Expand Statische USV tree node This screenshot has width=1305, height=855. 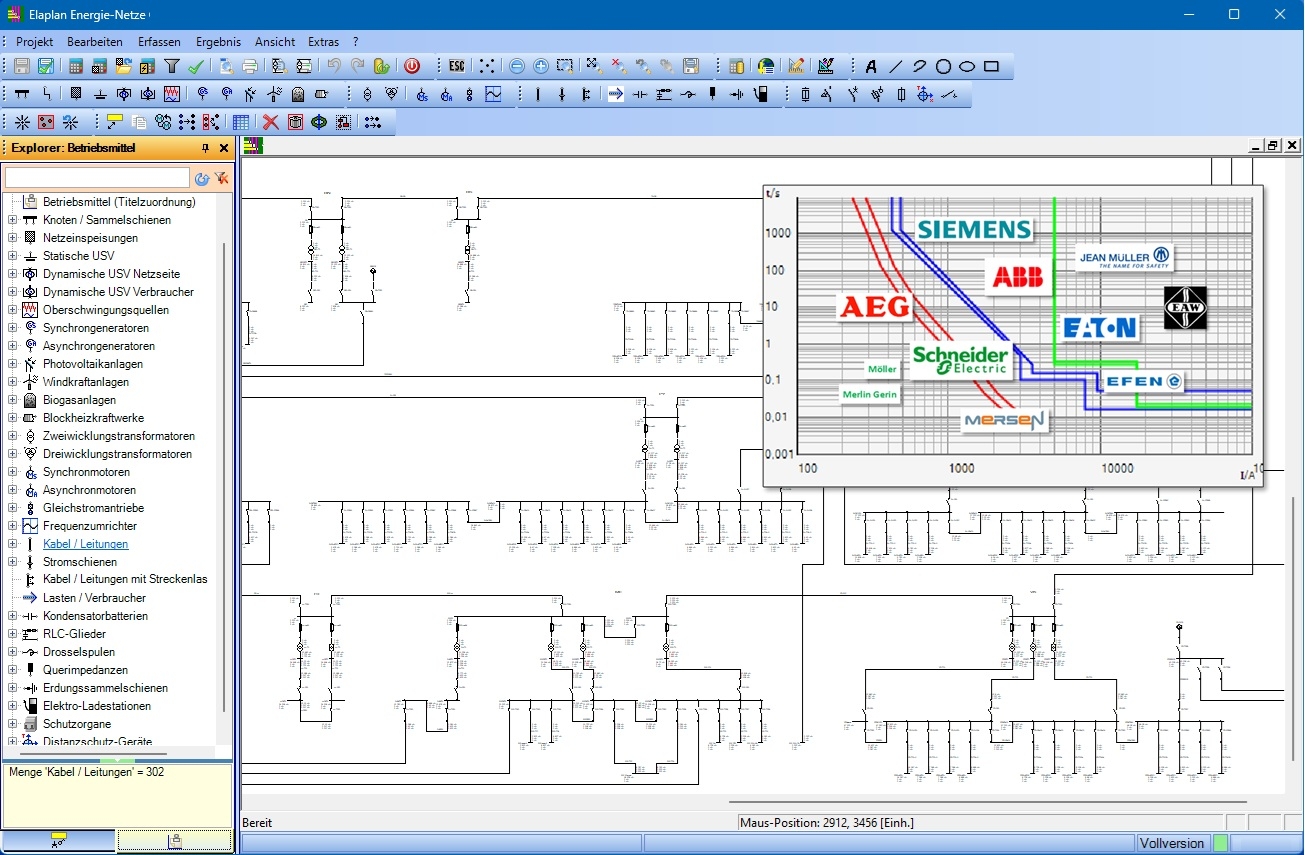[x=12, y=256]
